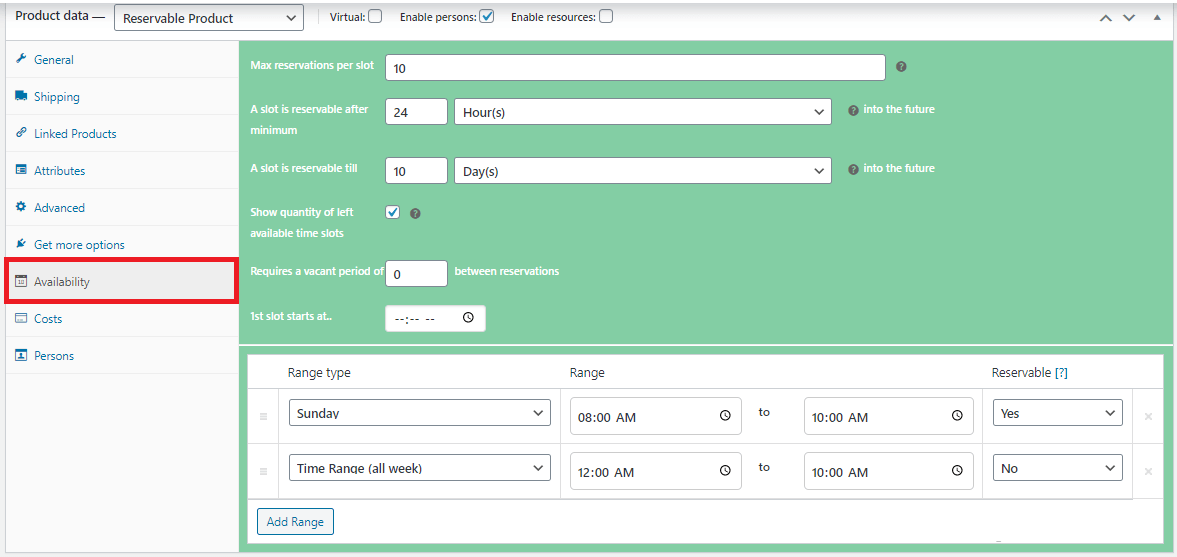The image size is (1177, 557).
Task: Click clock icon in 1st slot starts field
Action: pyautogui.click(x=469, y=318)
